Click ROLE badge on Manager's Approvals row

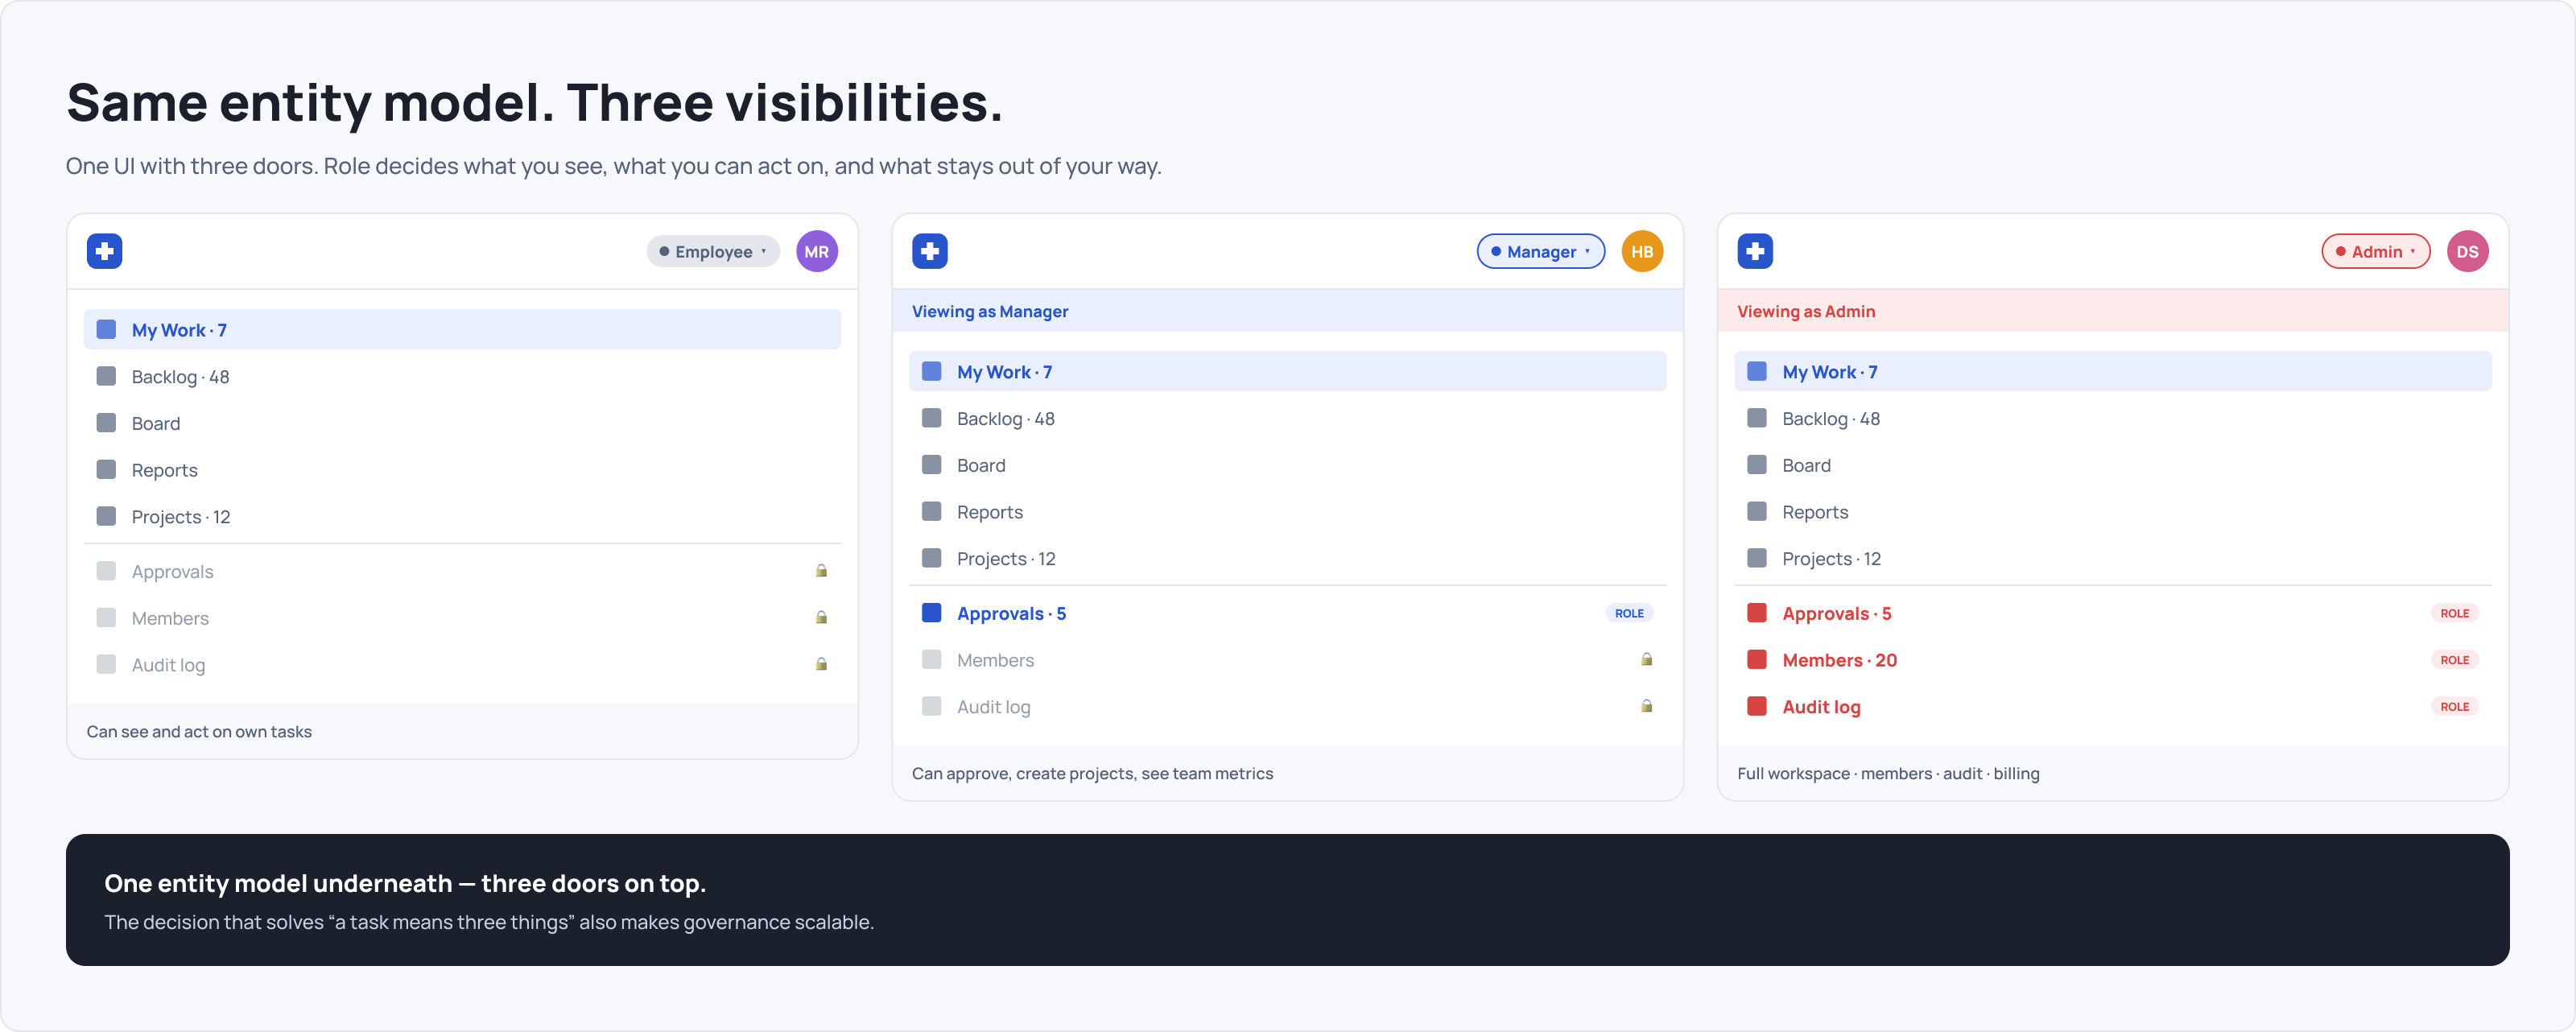[x=1629, y=613]
